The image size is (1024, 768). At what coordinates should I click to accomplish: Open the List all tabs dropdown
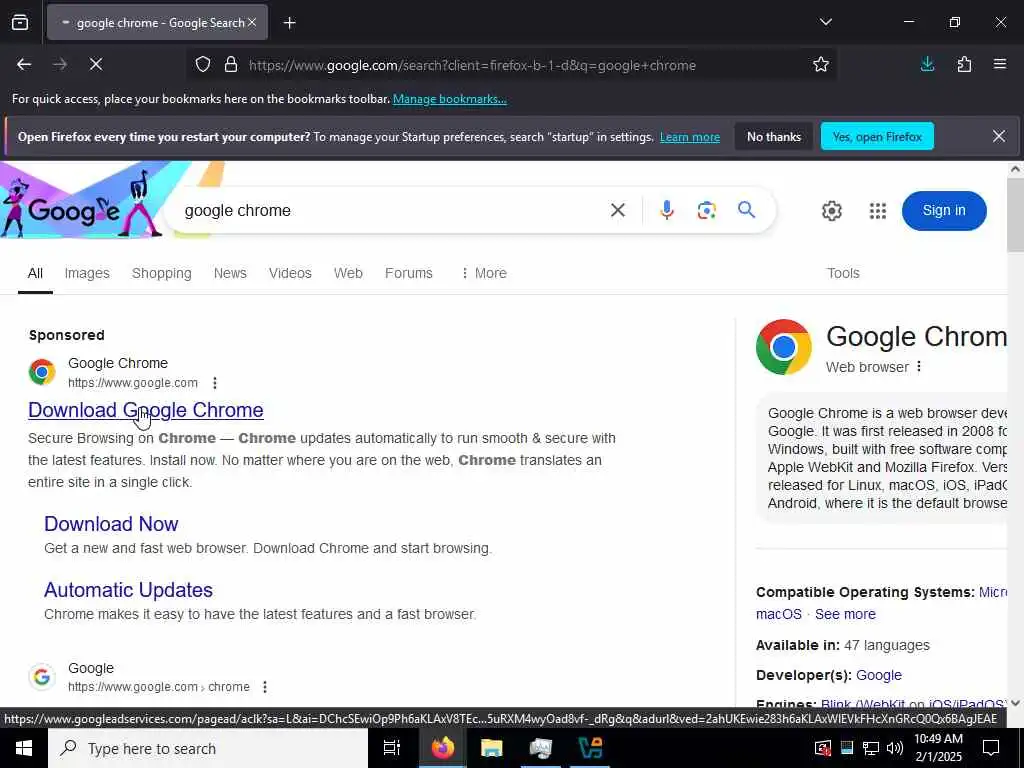[x=825, y=22]
